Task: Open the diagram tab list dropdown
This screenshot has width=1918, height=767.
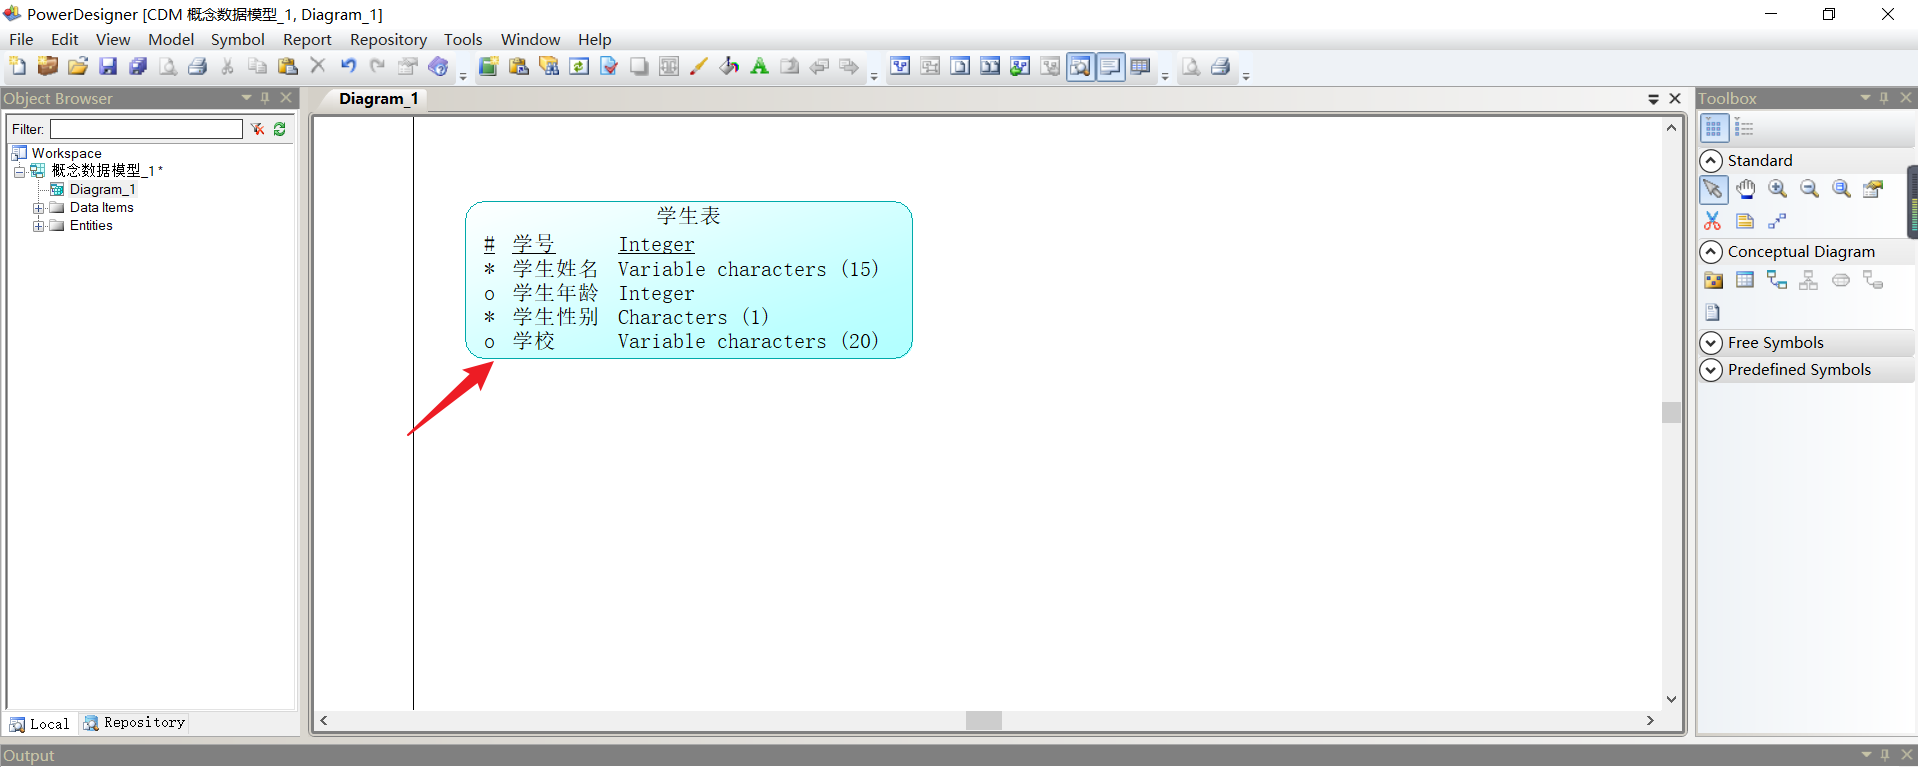Action: tap(1653, 99)
